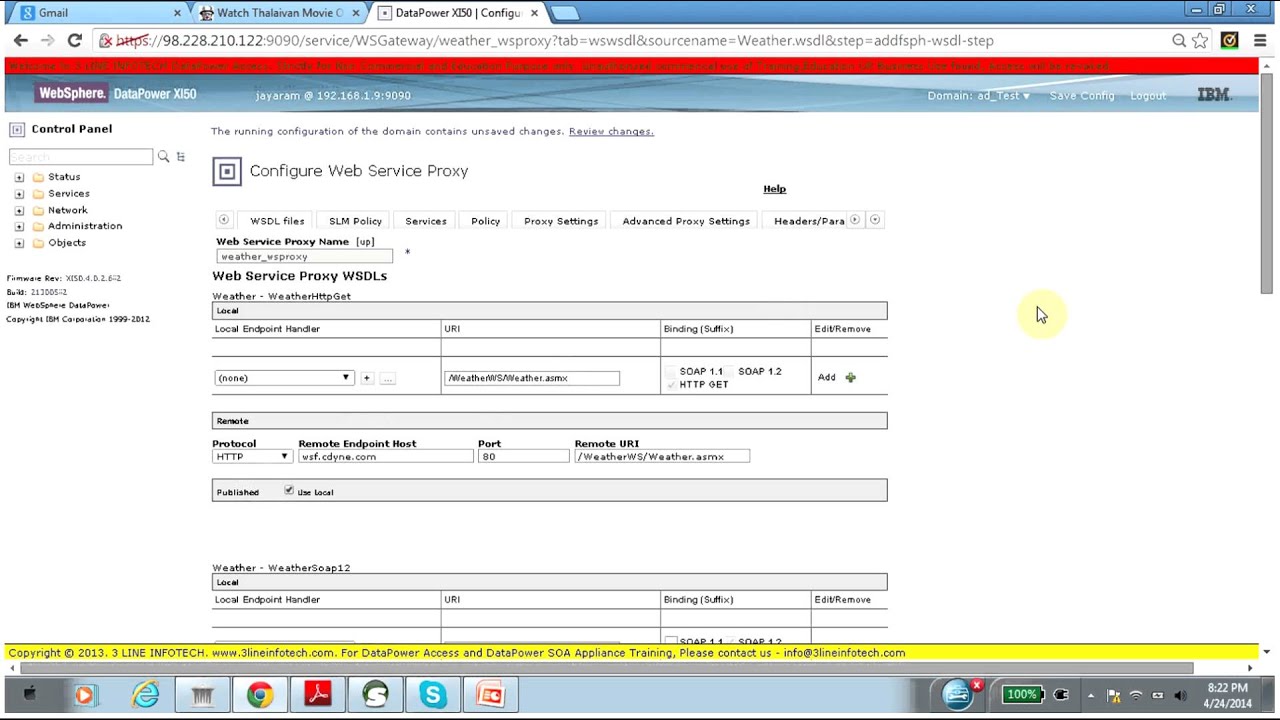
Task: Switch to the WSDL files tab
Action: click(277, 221)
